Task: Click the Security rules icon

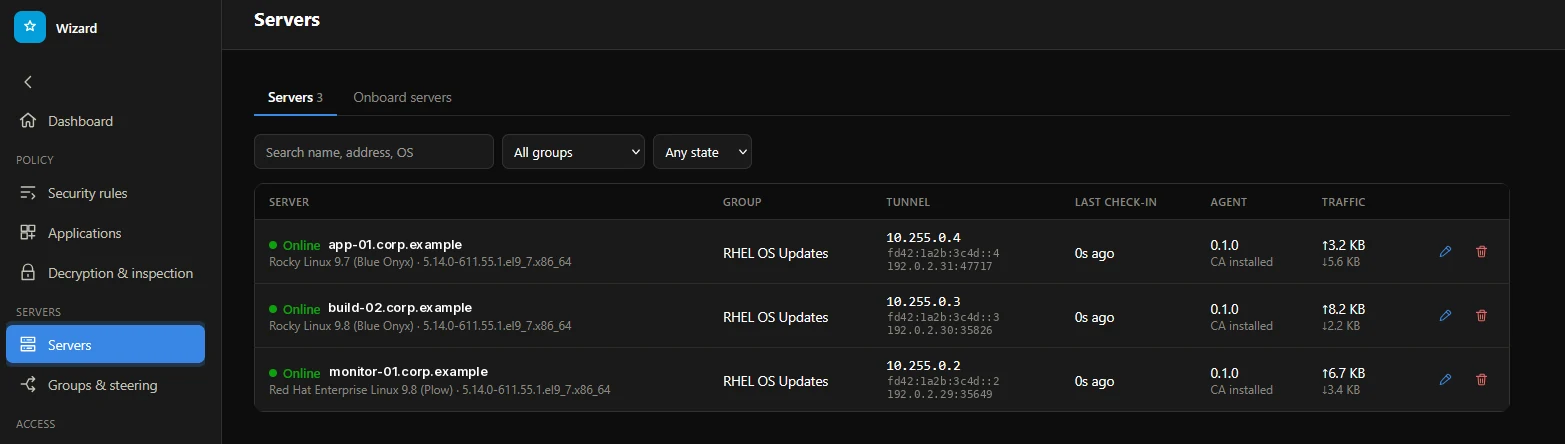Action: click(28, 193)
